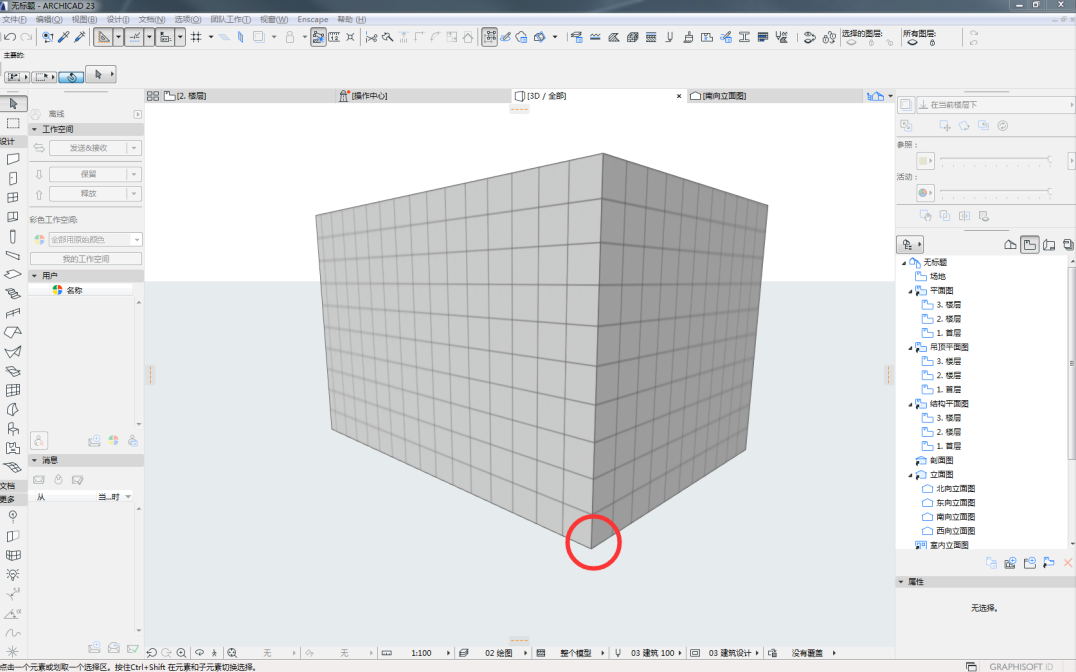Toggle the guide lines button in toolbar
Image resolution: width=1076 pixels, height=672 pixels.
tap(103, 37)
